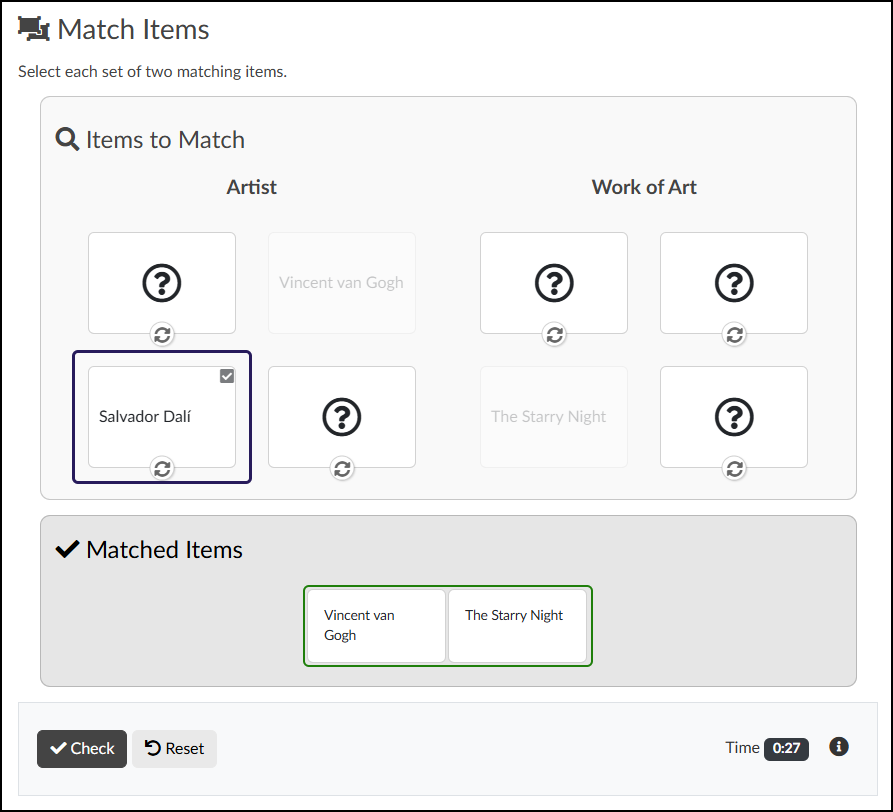Image resolution: width=893 pixels, height=812 pixels.
Task: Click the flip icon under top-left Artist card
Action: [x=162, y=335]
